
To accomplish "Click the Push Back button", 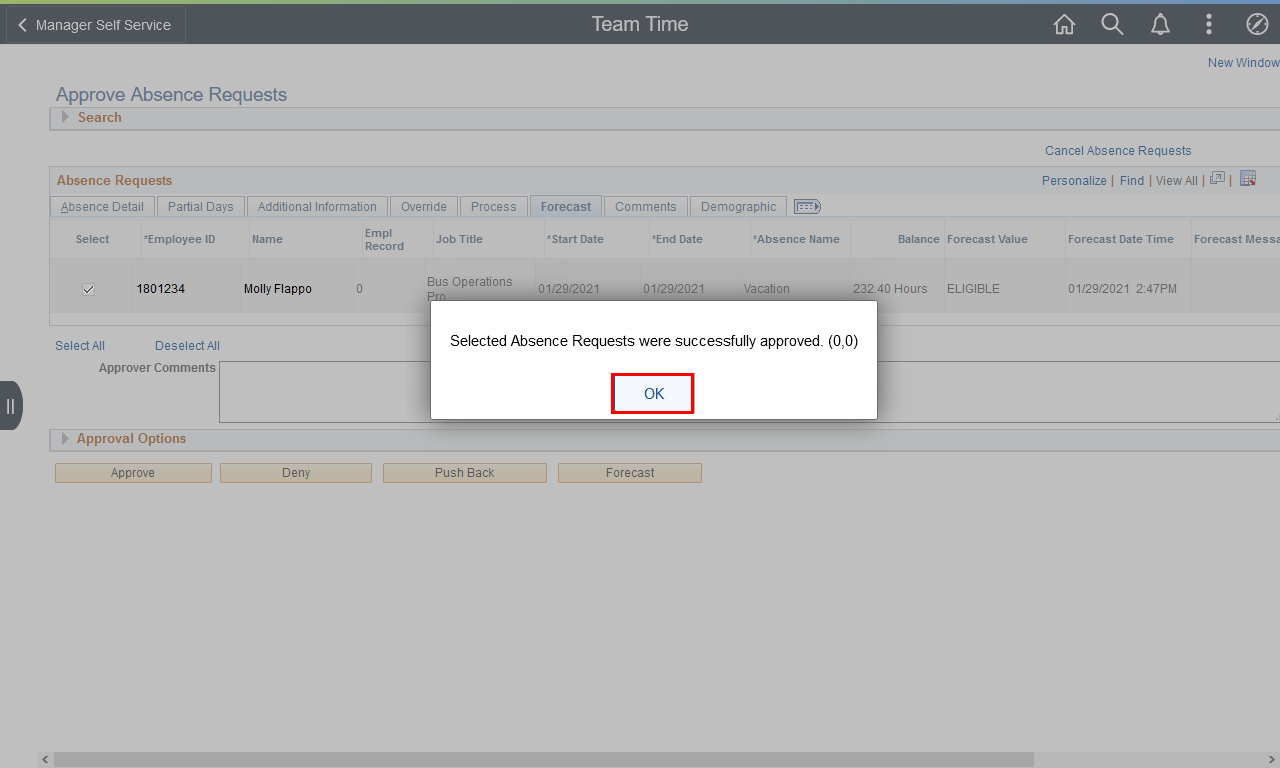I will coord(465,473).
